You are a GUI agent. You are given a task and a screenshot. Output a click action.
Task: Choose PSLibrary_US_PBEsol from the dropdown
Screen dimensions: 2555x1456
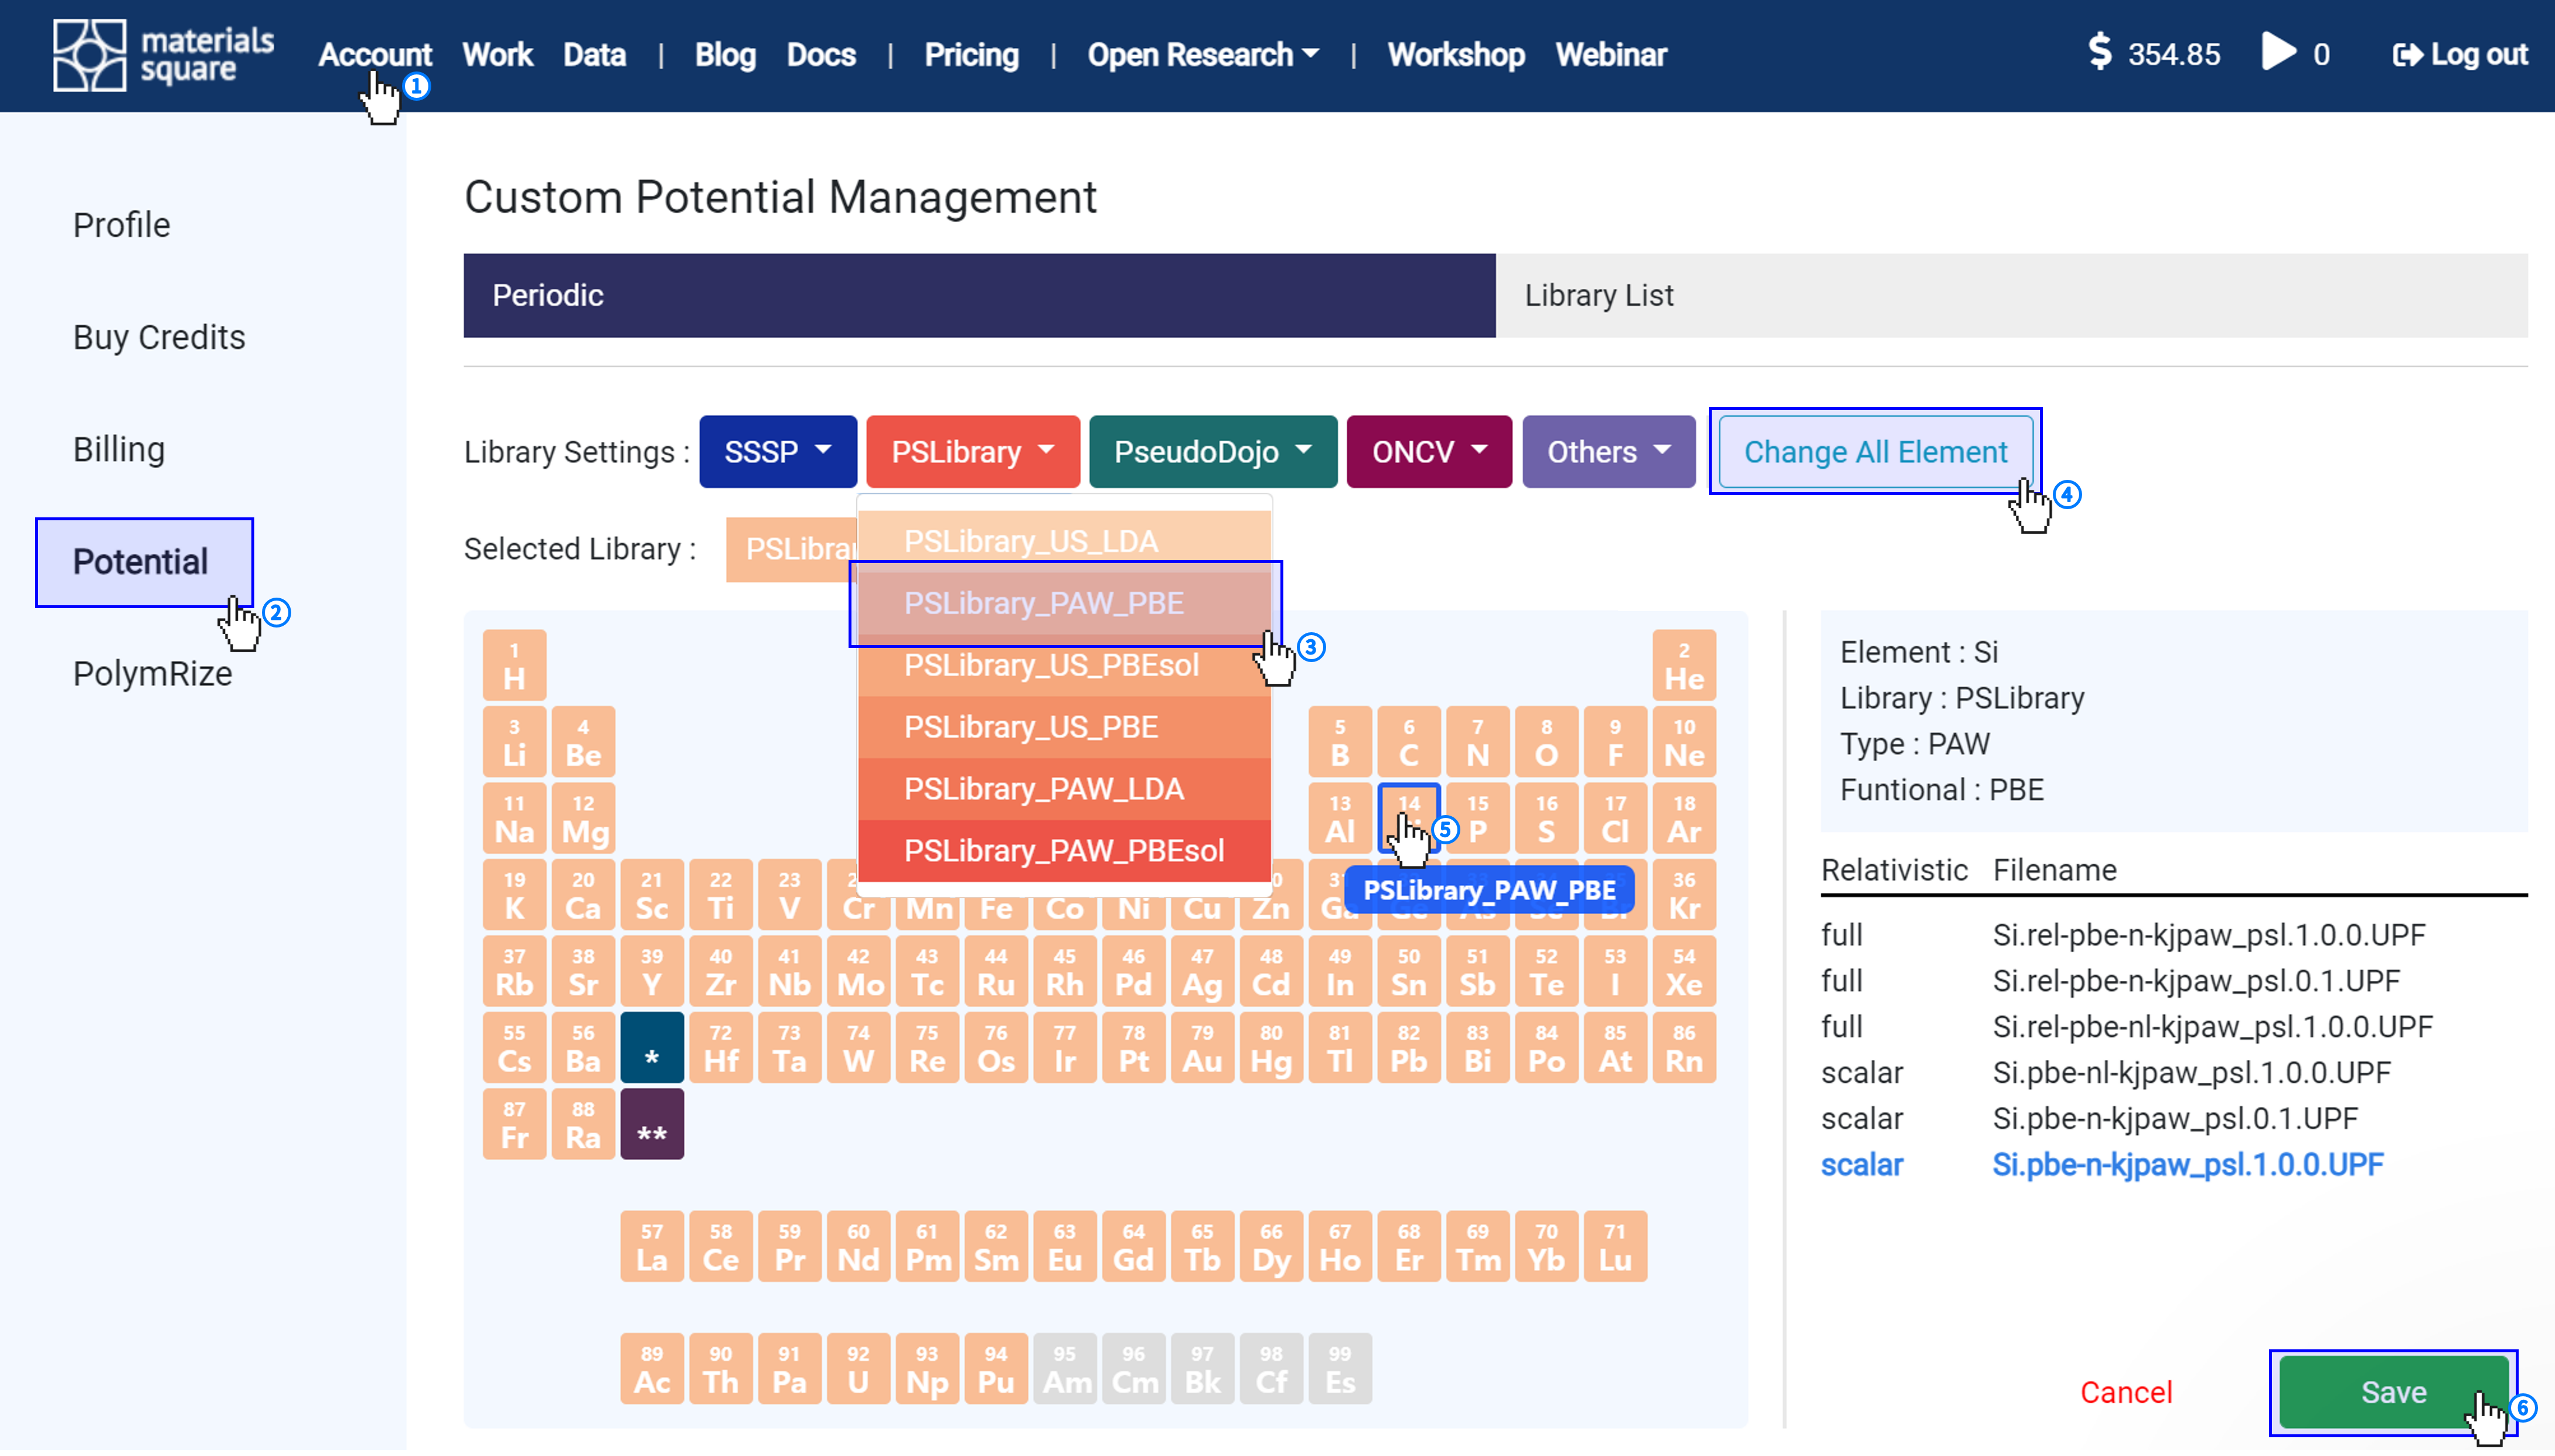click(1064, 665)
